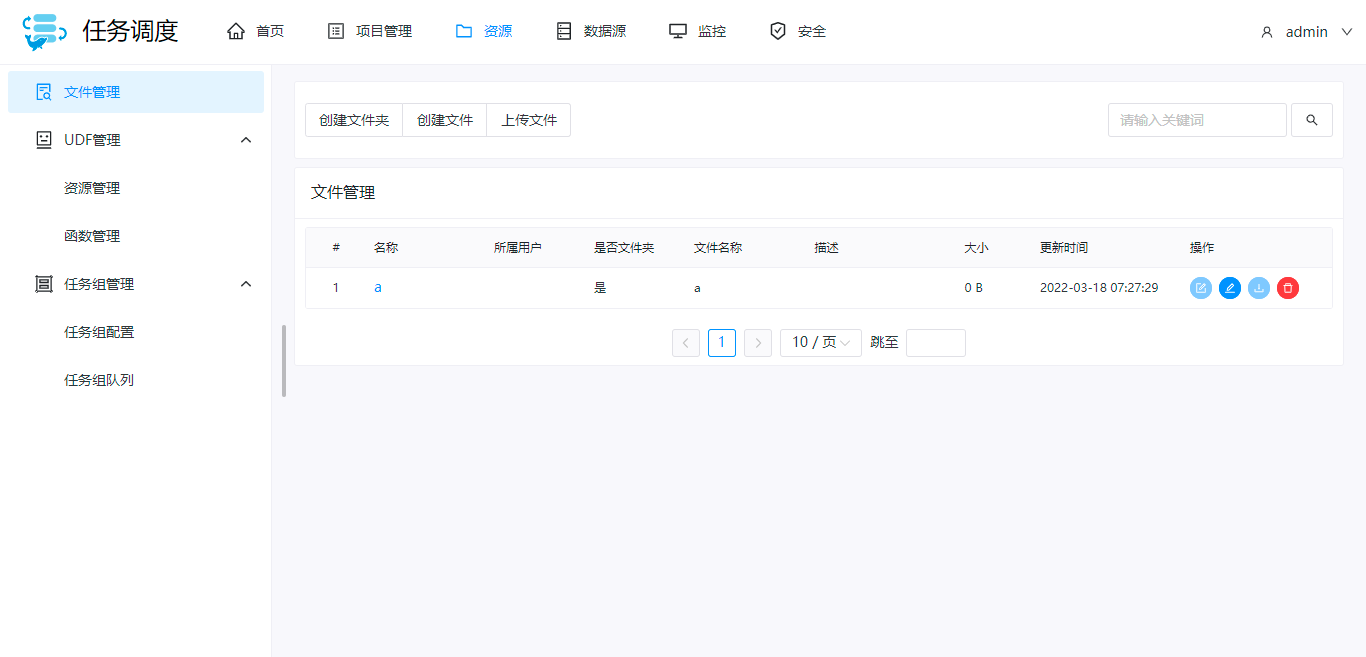Select page 1 in the pagination control
The width and height of the screenshot is (1366, 657).
721,342
